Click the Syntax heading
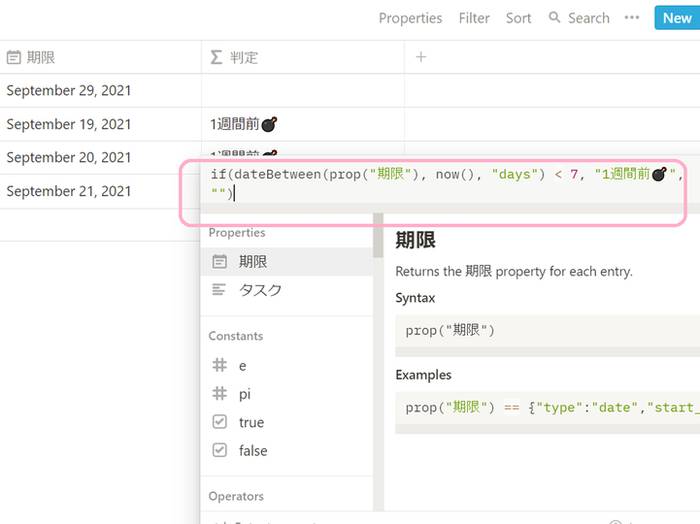700x524 pixels. tap(415, 298)
